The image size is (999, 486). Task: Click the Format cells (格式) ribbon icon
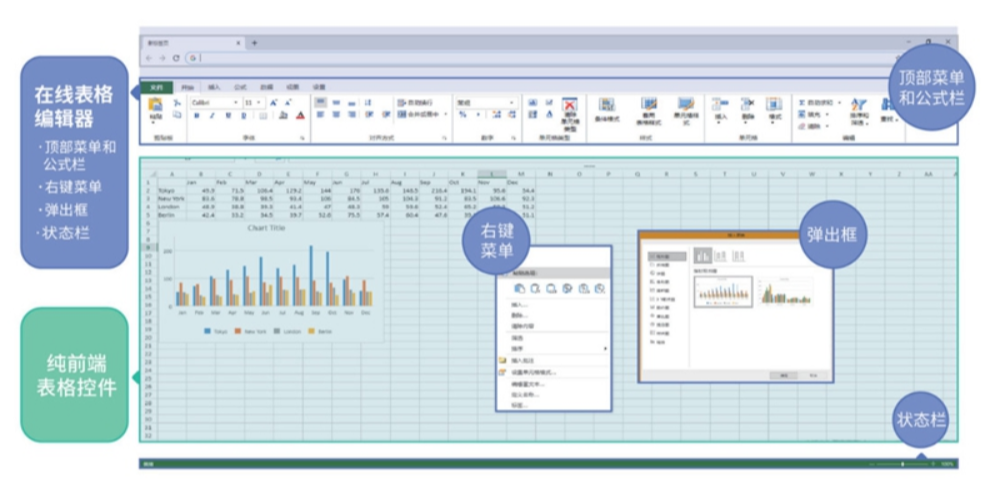tap(773, 110)
